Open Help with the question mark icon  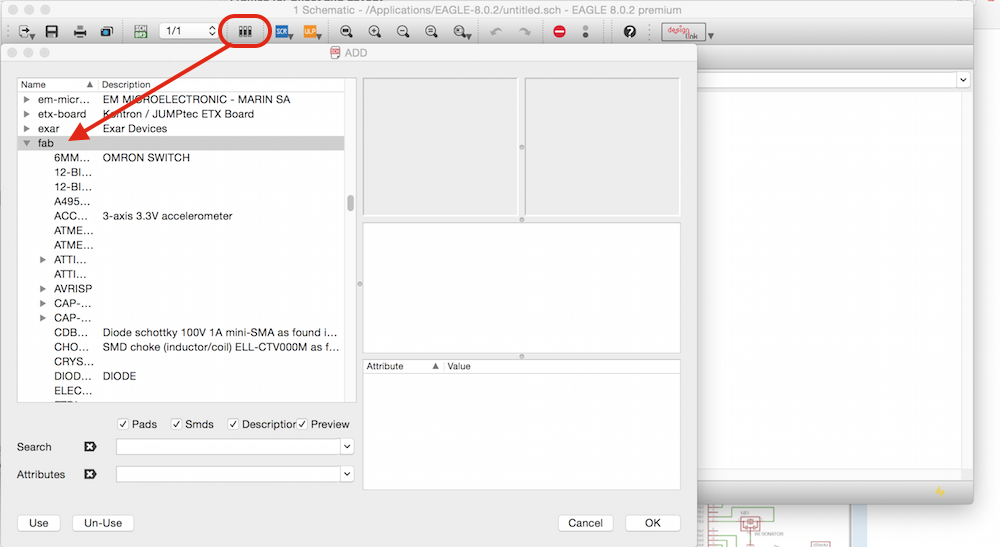(629, 31)
